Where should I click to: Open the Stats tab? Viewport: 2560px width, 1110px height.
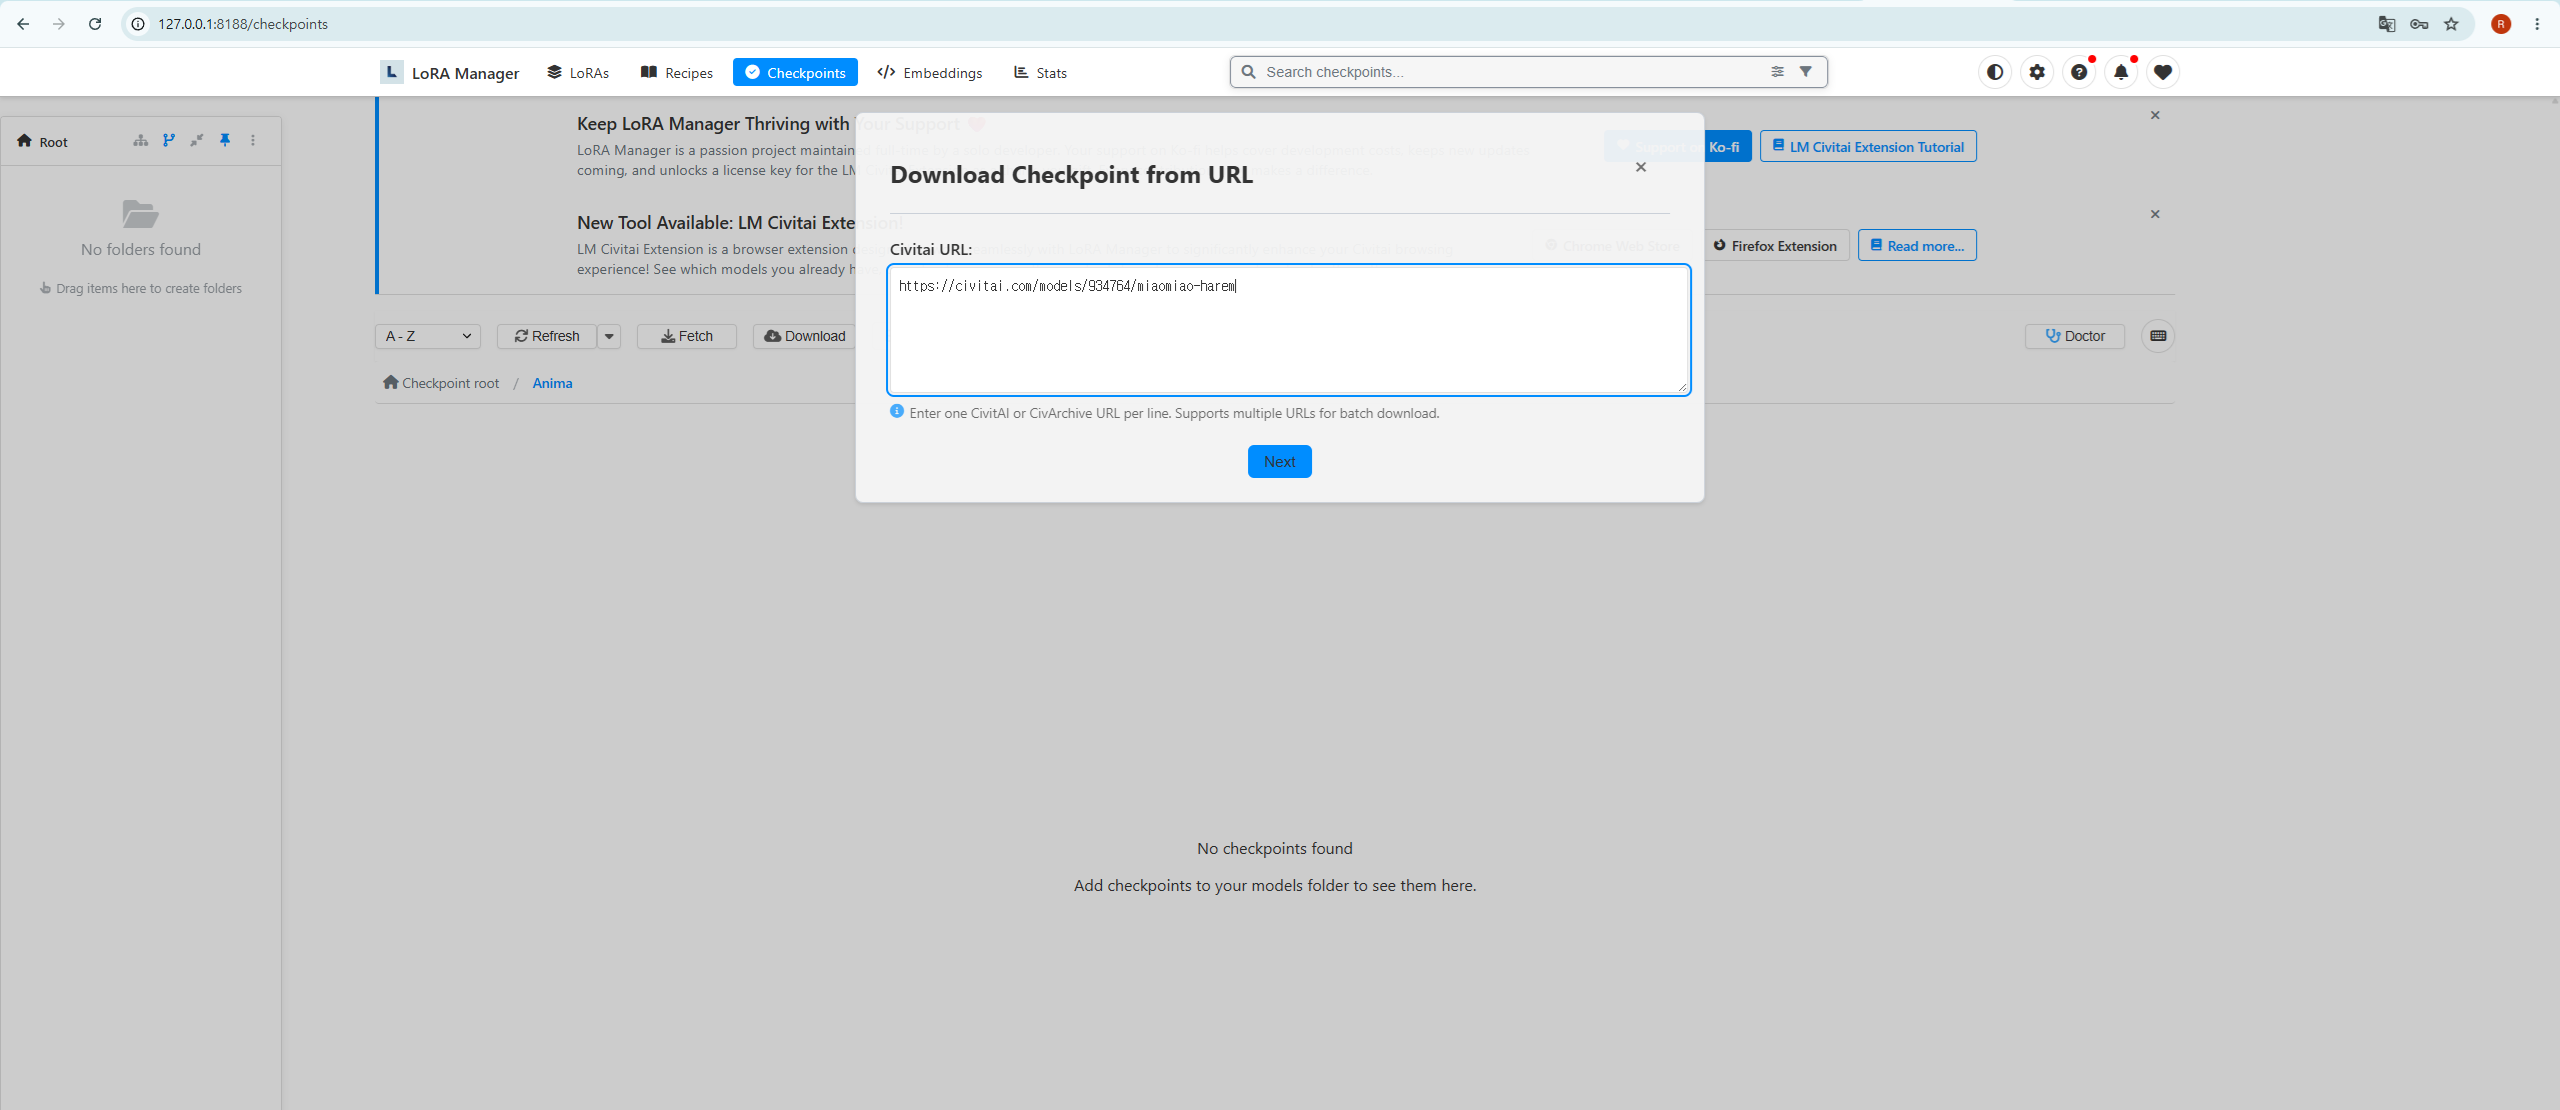click(x=1041, y=72)
